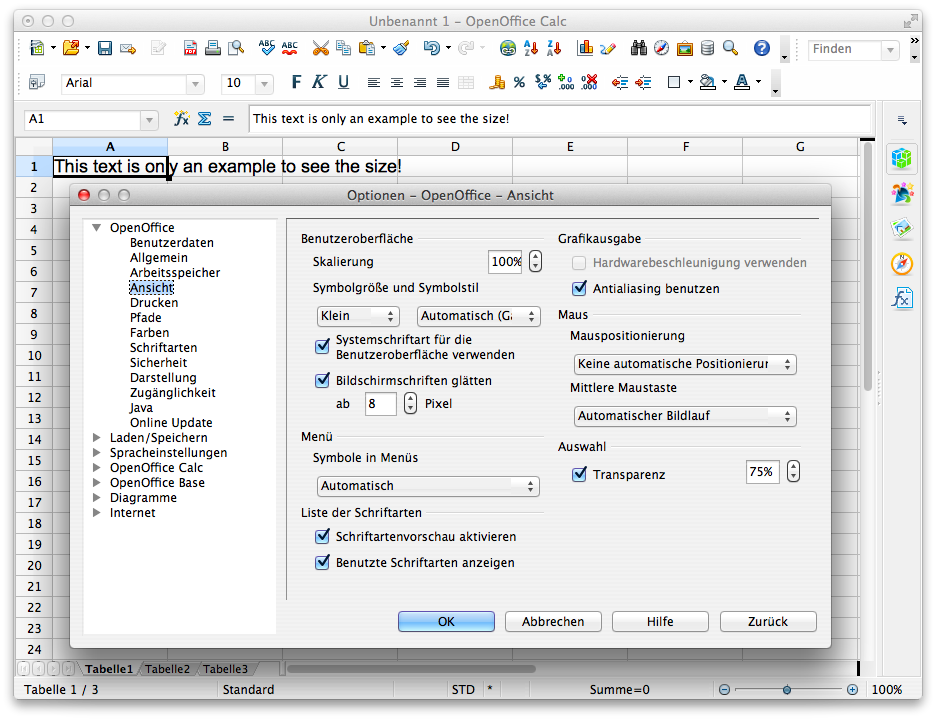Expand the Internet tree node
The height and width of the screenshot is (727, 936).
click(97, 513)
